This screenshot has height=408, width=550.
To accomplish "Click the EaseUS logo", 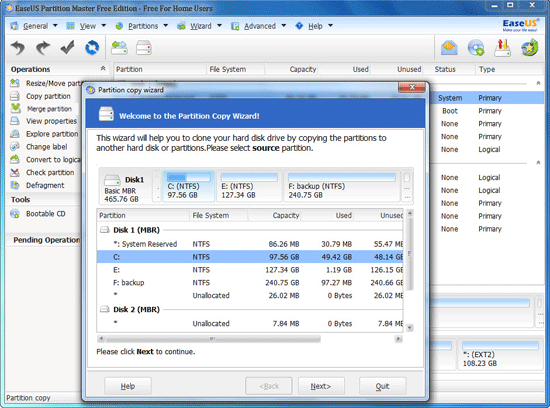I will 520,25.
